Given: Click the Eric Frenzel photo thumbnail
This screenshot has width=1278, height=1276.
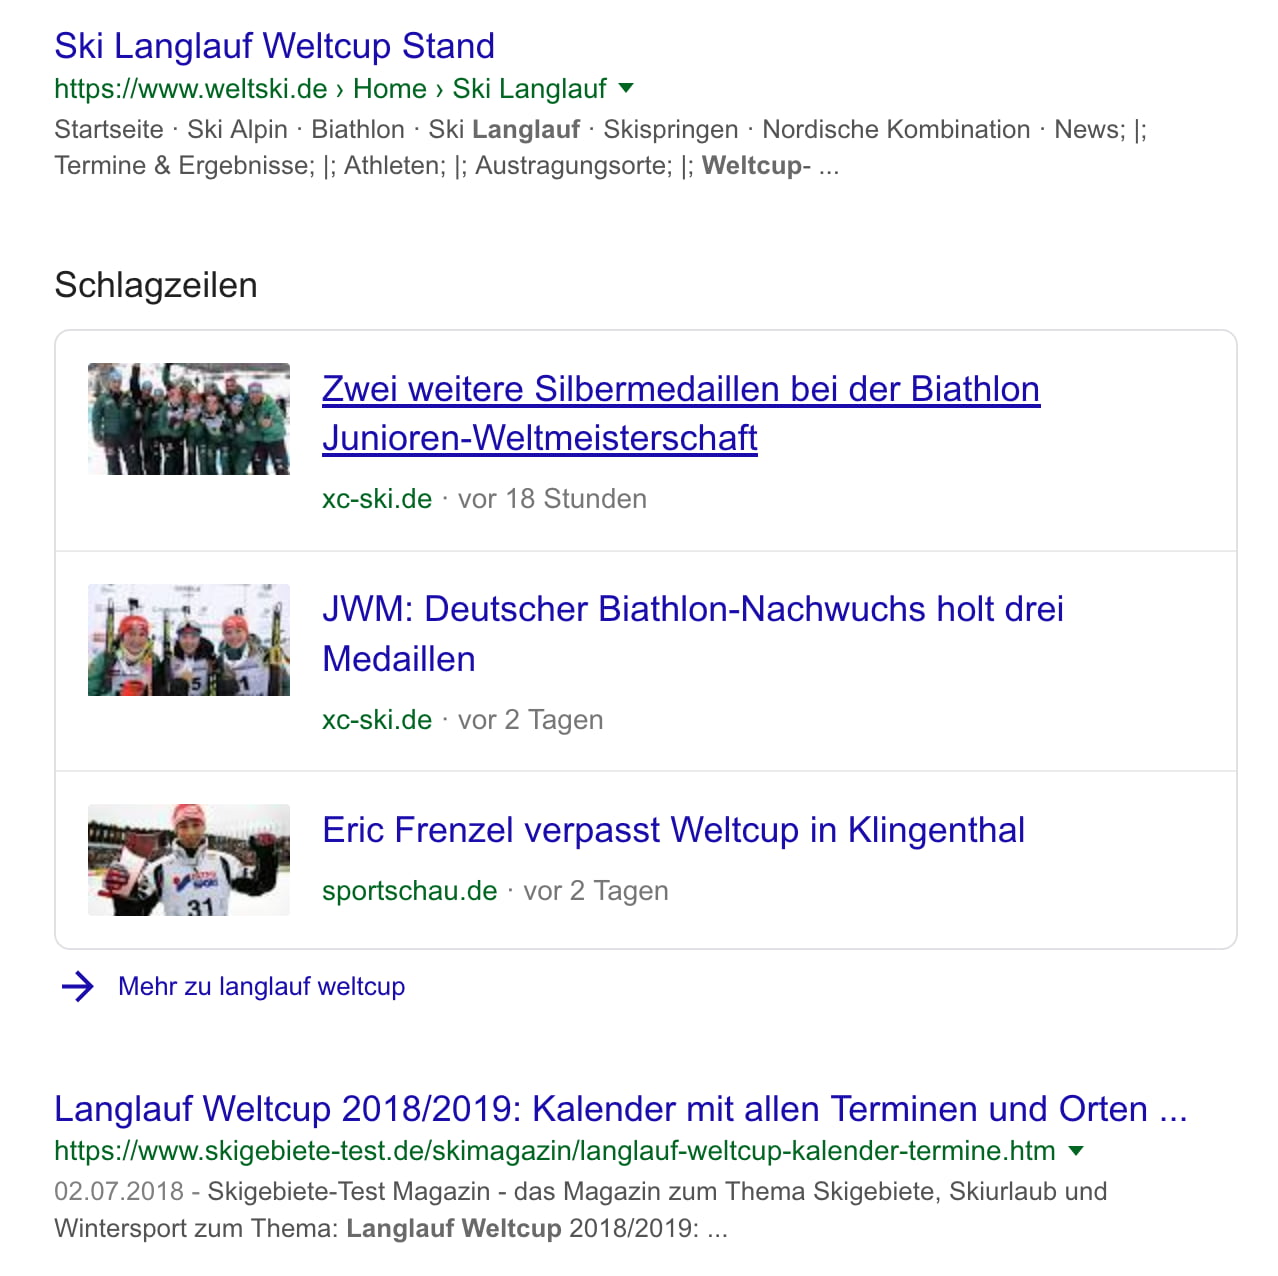Looking at the screenshot, I should pos(189,860).
